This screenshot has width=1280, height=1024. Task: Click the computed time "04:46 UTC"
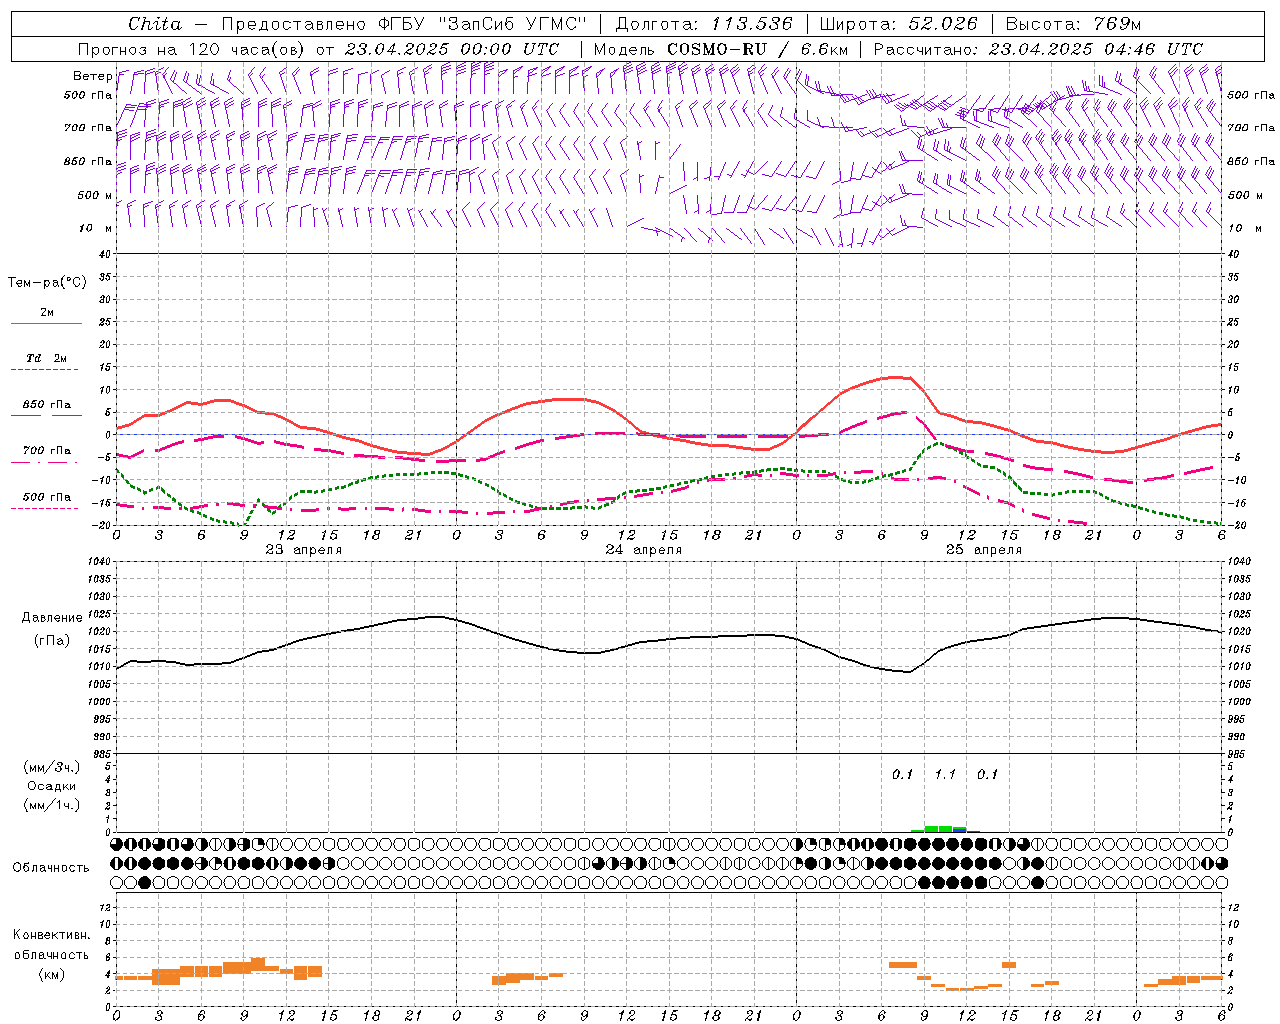click(1152, 49)
